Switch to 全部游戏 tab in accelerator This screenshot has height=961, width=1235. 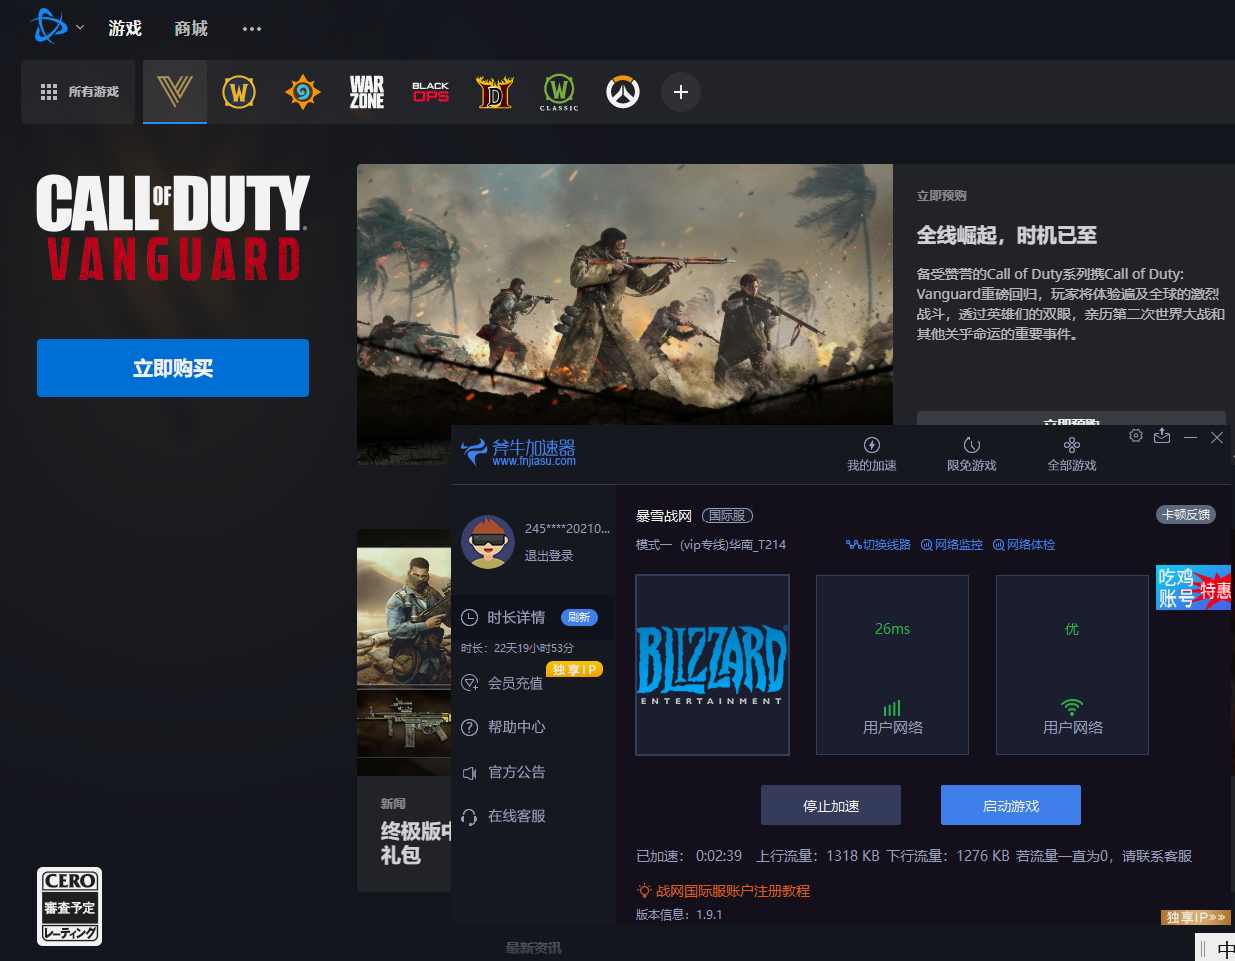(1072, 454)
